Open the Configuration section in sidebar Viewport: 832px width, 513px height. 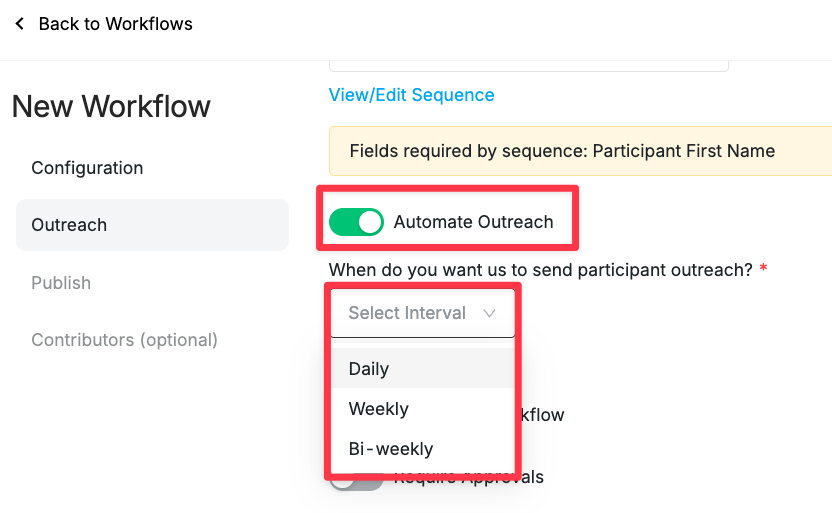click(87, 168)
